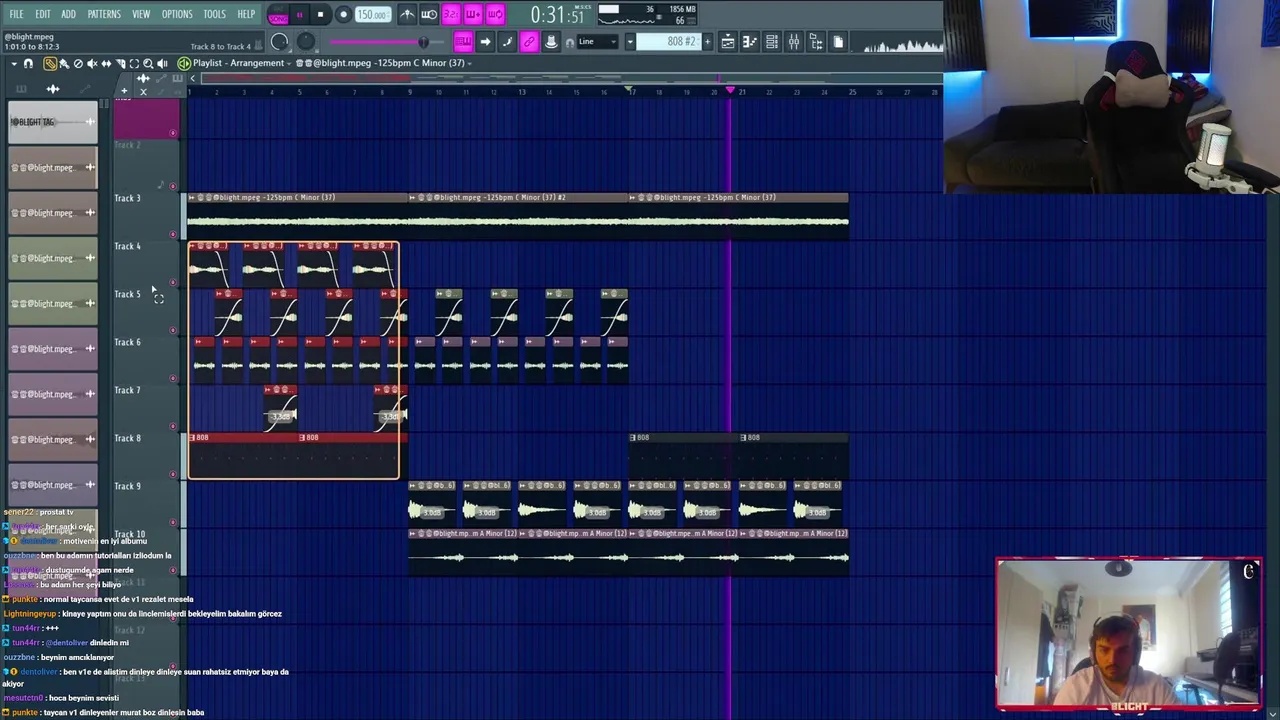This screenshot has width=1280, height=720.
Task: Adjust the master volume knob
Action: tap(280, 42)
